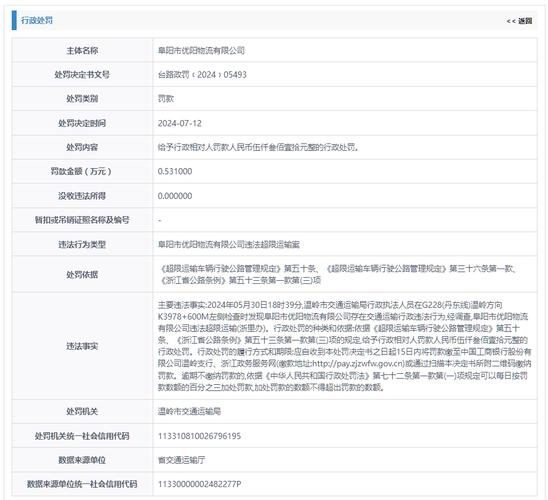Select the 处罚依据 legal basis text
548x500 pixels.
(x=338, y=274)
